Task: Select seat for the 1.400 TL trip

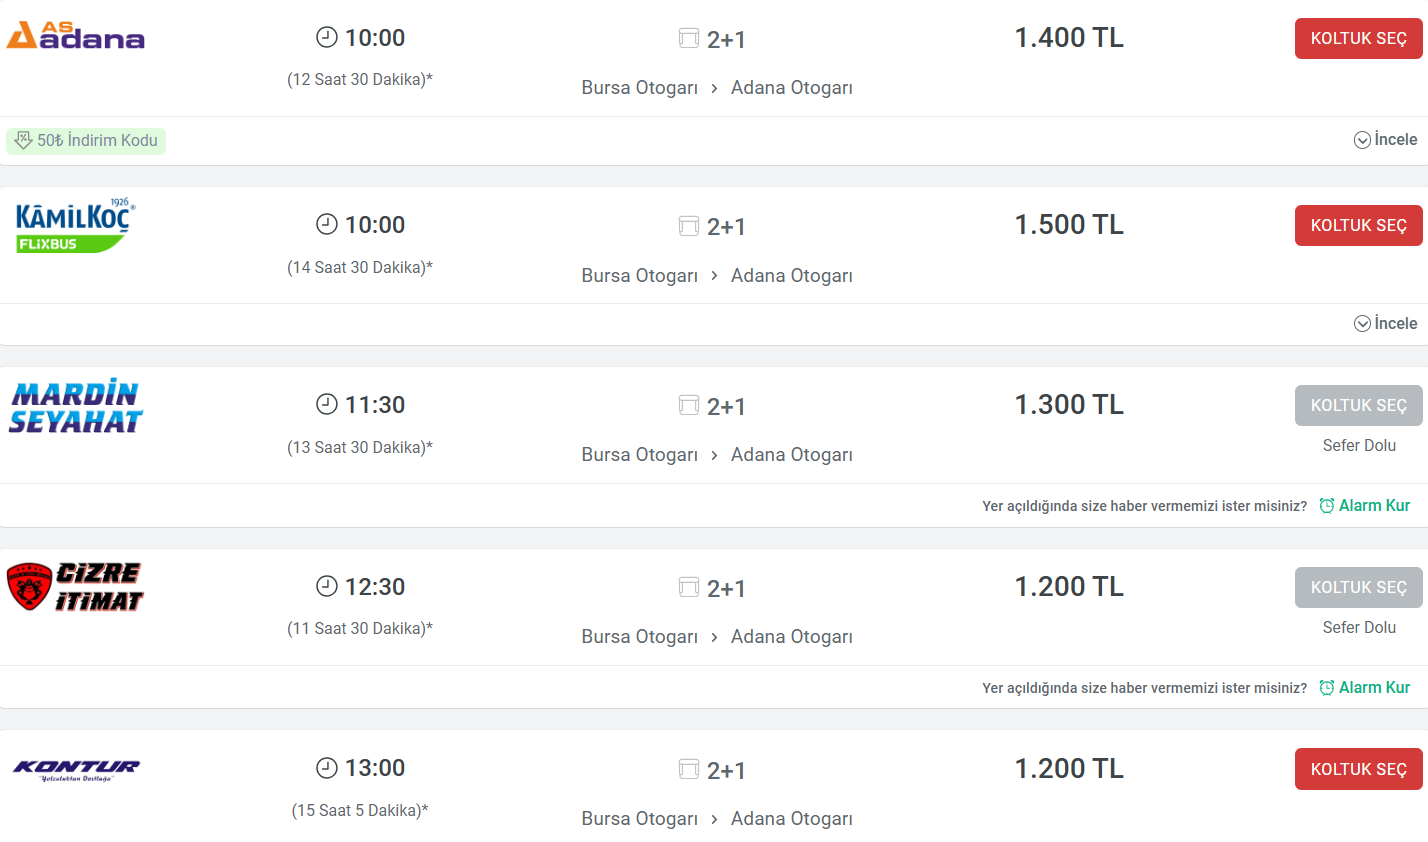Action: pyautogui.click(x=1358, y=38)
